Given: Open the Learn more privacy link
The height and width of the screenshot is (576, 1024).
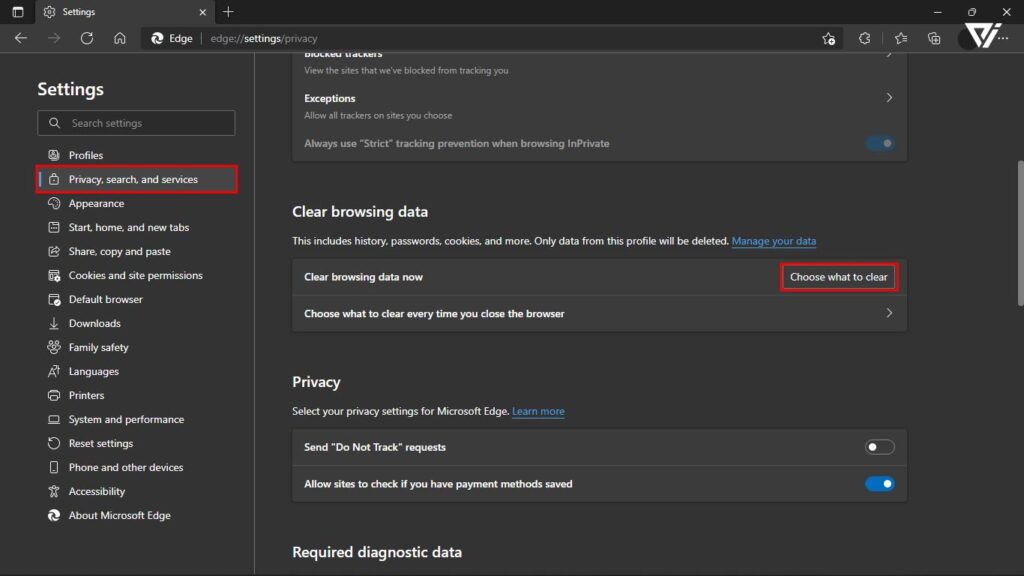Looking at the screenshot, I should pos(538,411).
